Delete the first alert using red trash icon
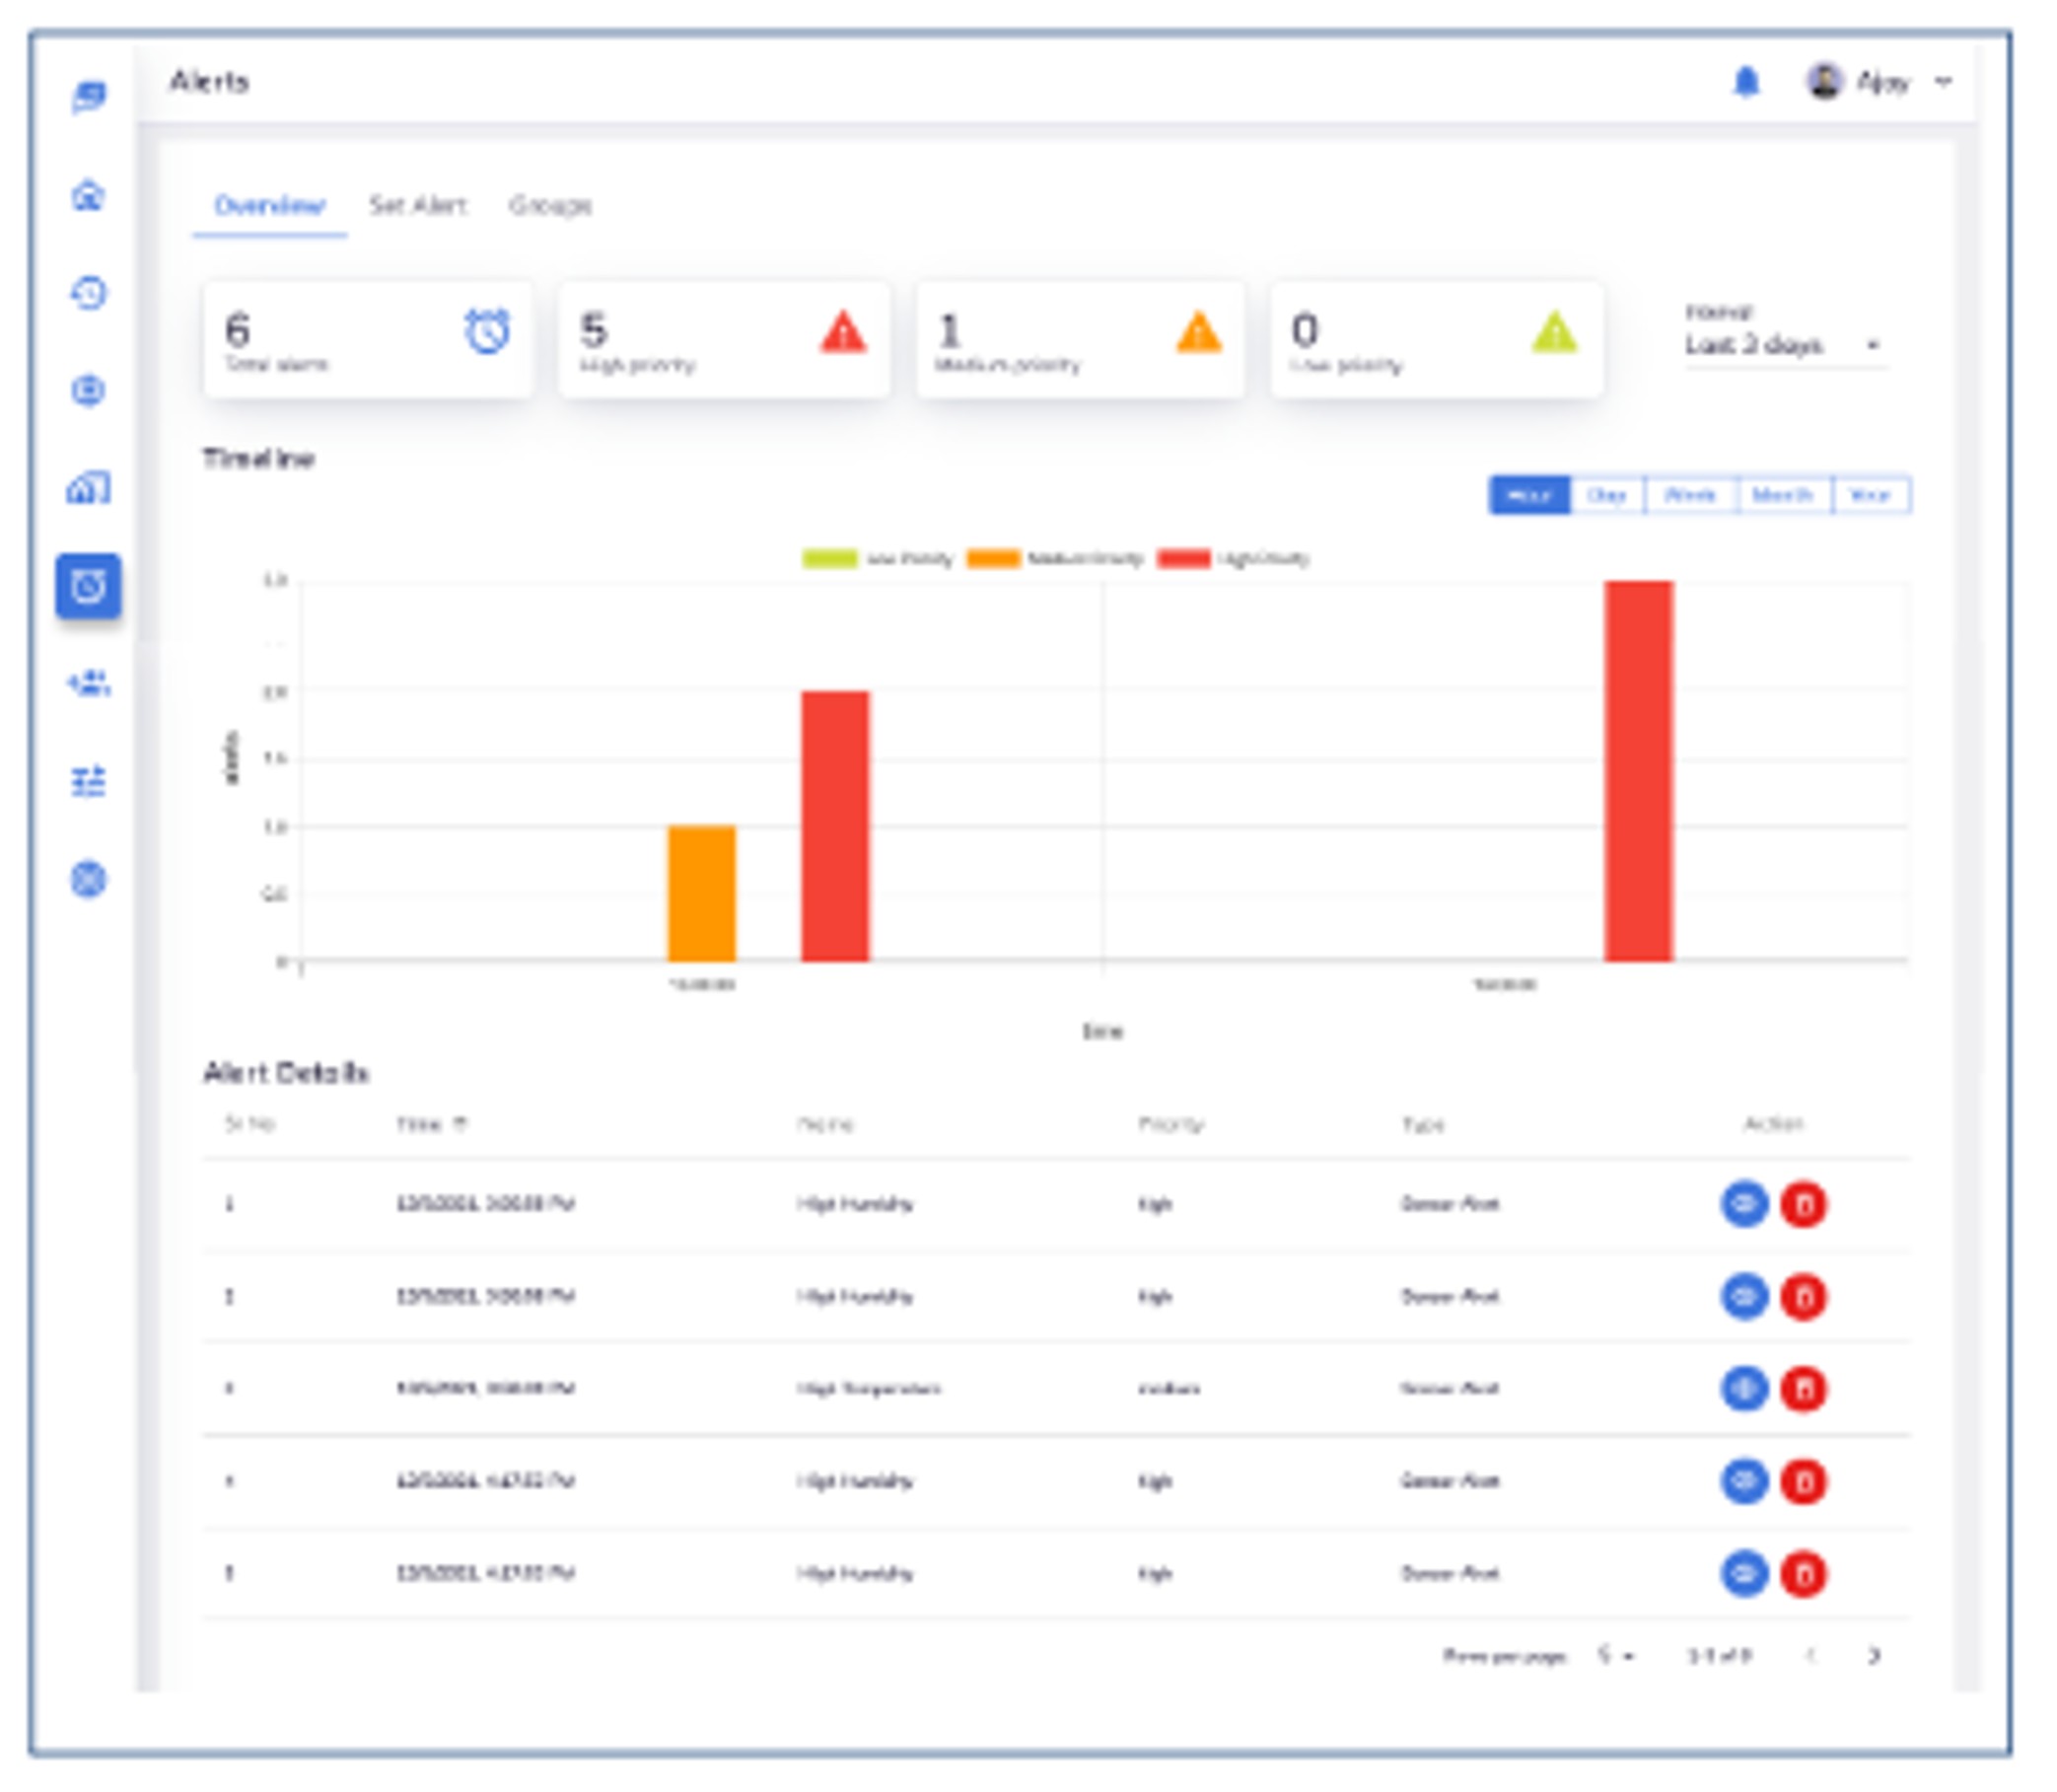This screenshot has width=2057, height=1792. point(1804,1205)
